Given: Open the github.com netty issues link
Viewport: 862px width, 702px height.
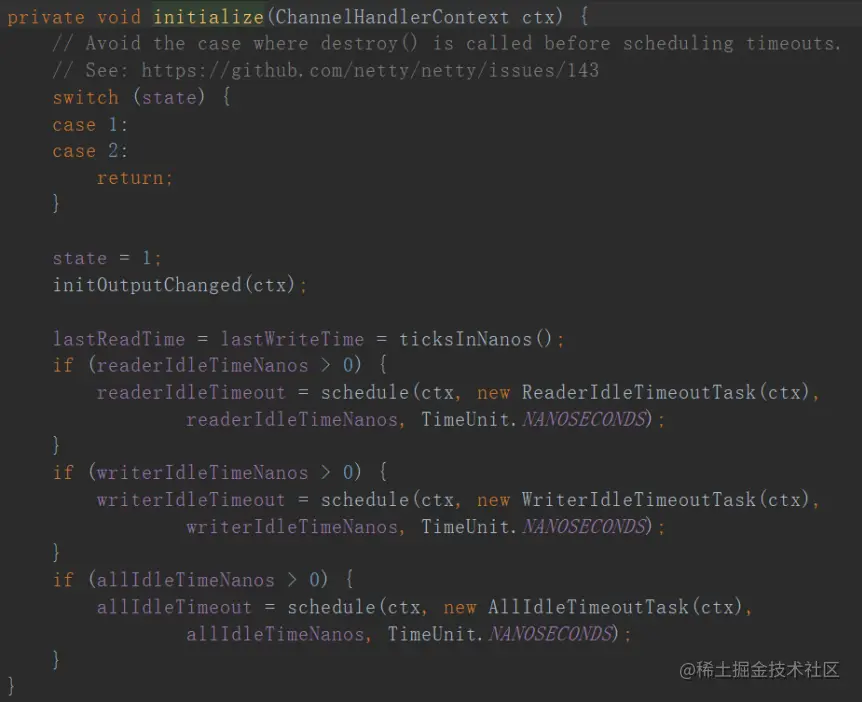Looking at the screenshot, I should (370, 70).
